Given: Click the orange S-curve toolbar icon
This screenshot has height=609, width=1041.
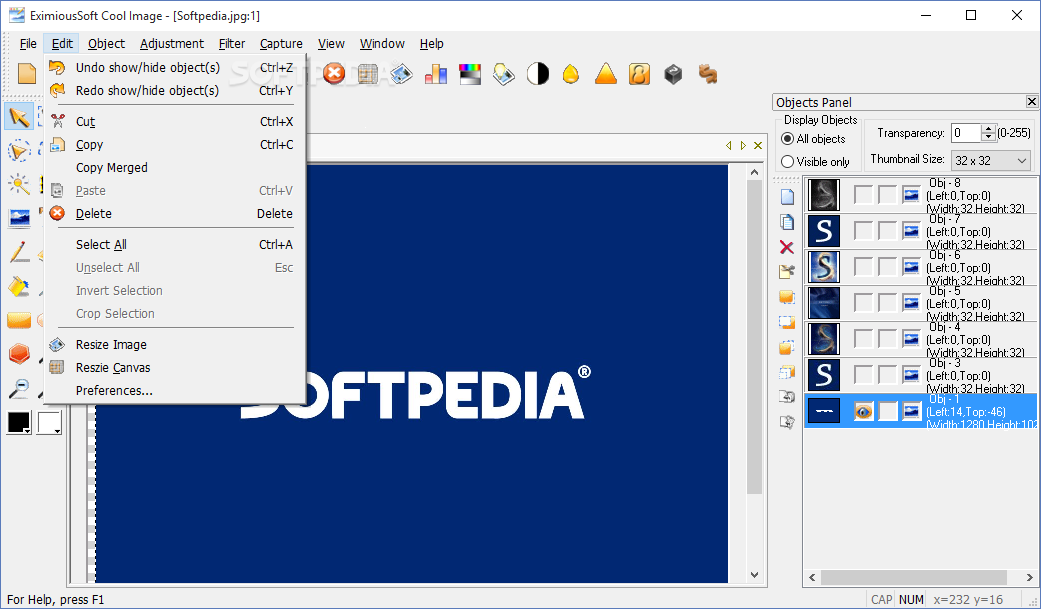Looking at the screenshot, I should coord(708,74).
